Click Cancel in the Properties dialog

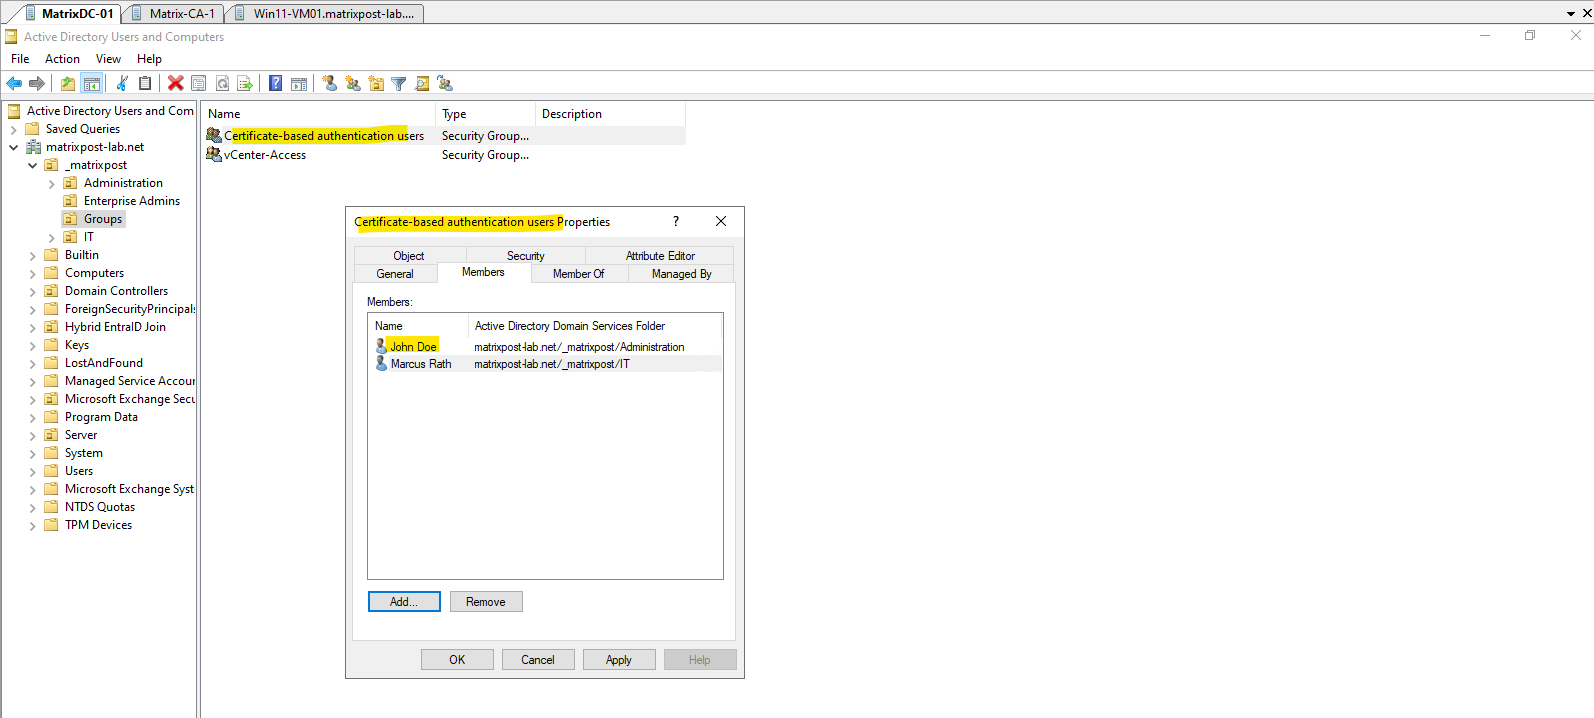point(538,659)
